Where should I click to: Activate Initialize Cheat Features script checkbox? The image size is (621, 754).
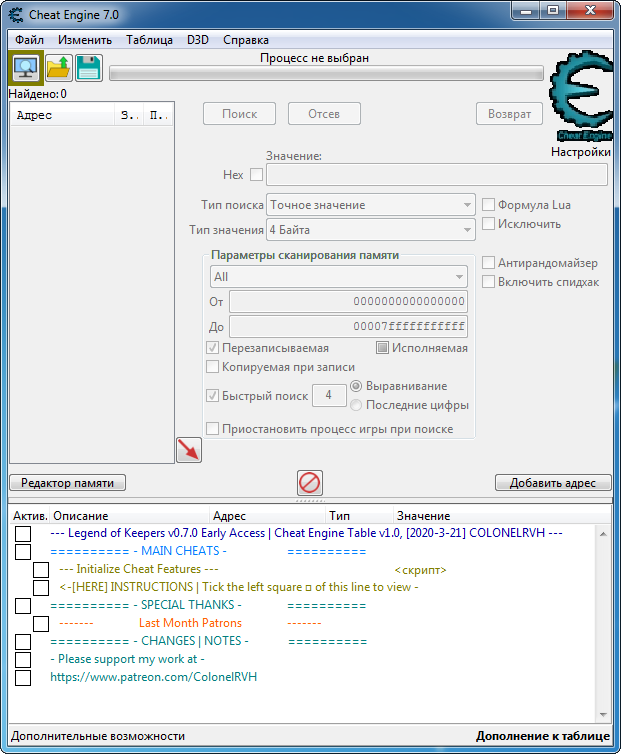41,570
